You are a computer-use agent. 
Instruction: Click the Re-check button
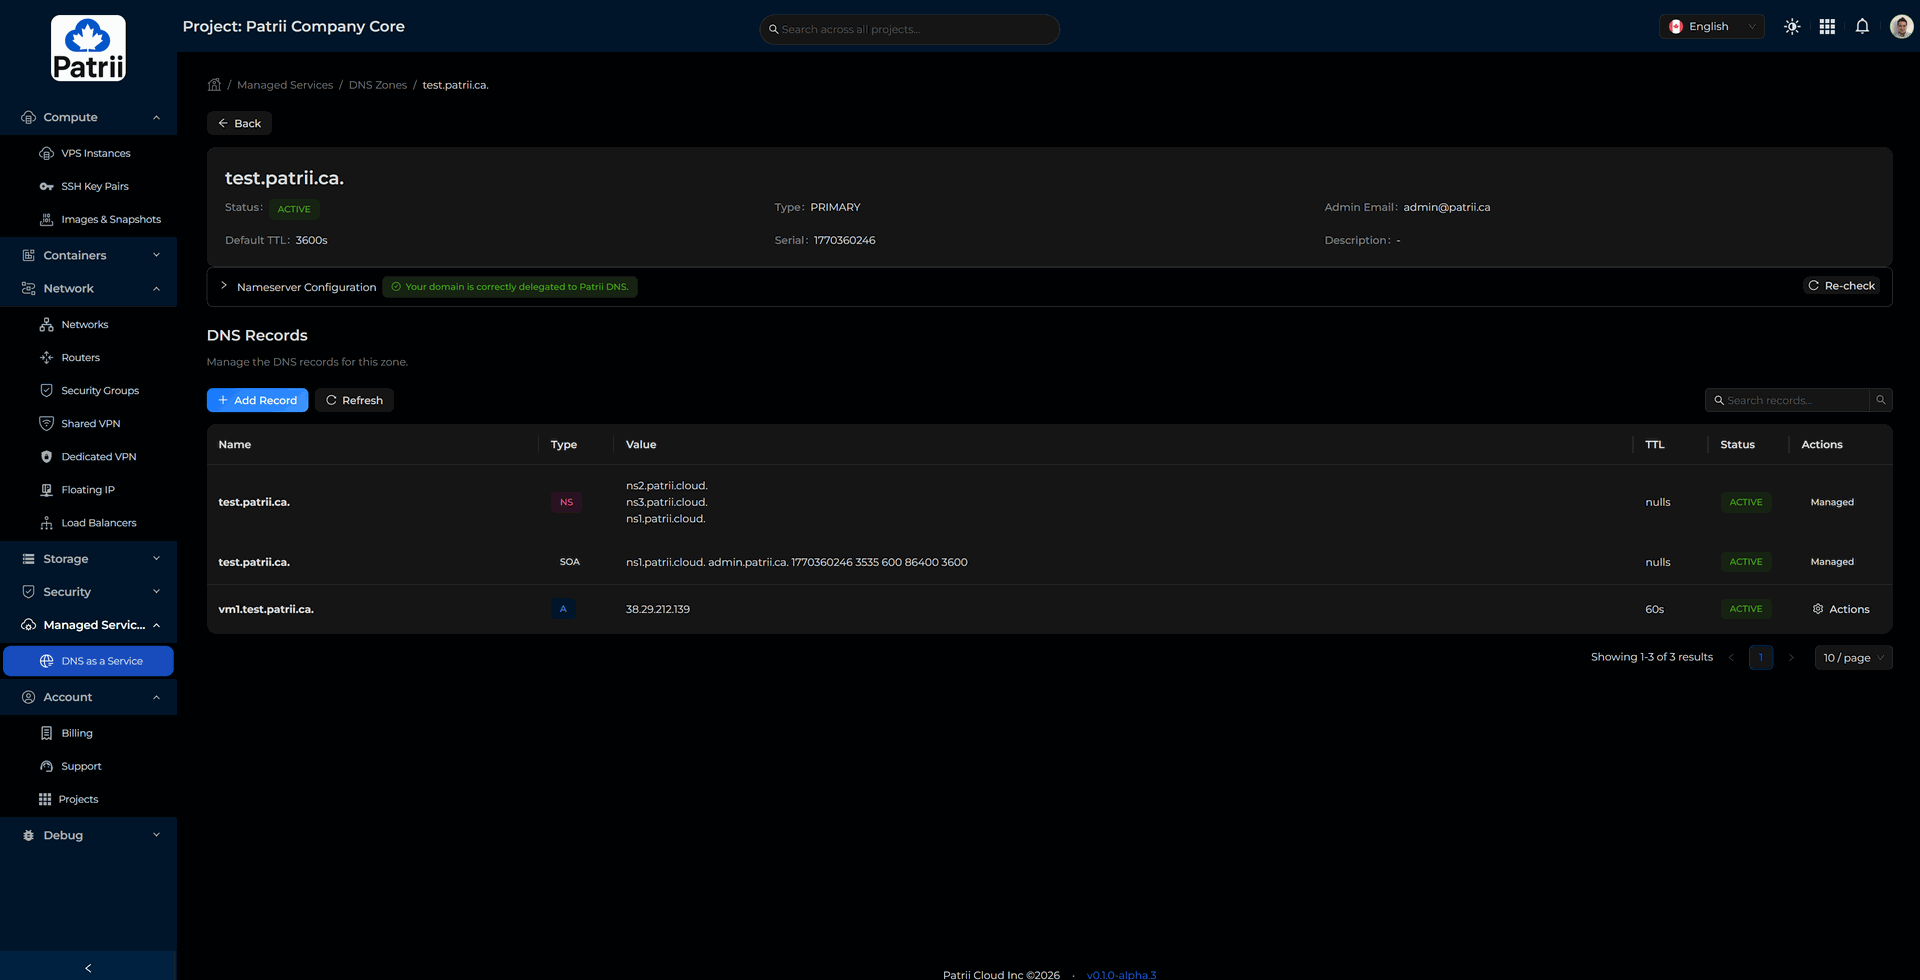pyautogui.click(x=1841, y=286)
